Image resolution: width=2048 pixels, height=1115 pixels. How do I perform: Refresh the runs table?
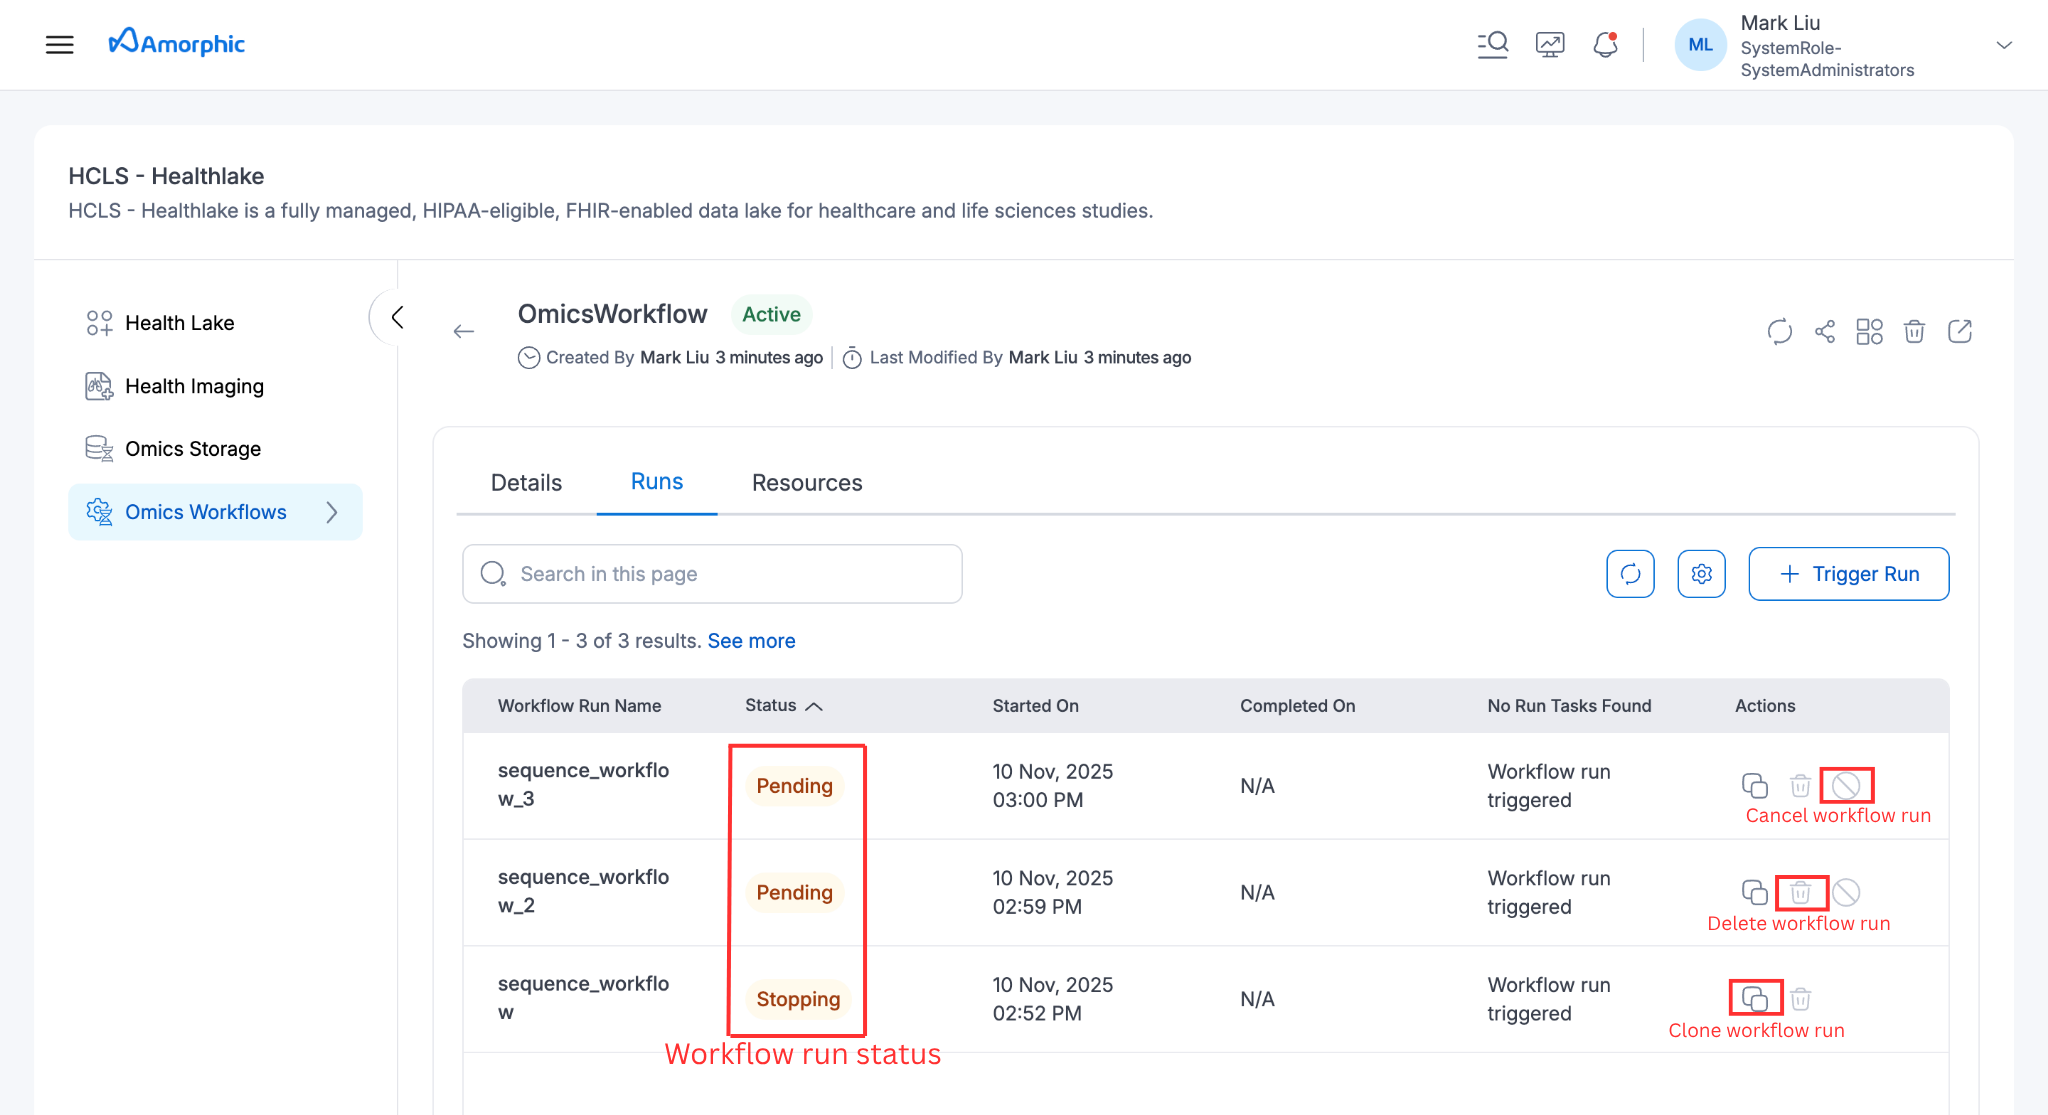[1630, 574]
